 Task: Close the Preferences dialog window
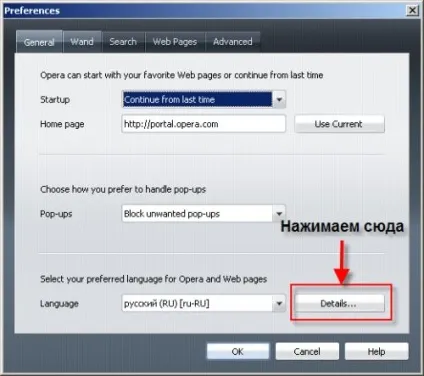pos(413,10)
